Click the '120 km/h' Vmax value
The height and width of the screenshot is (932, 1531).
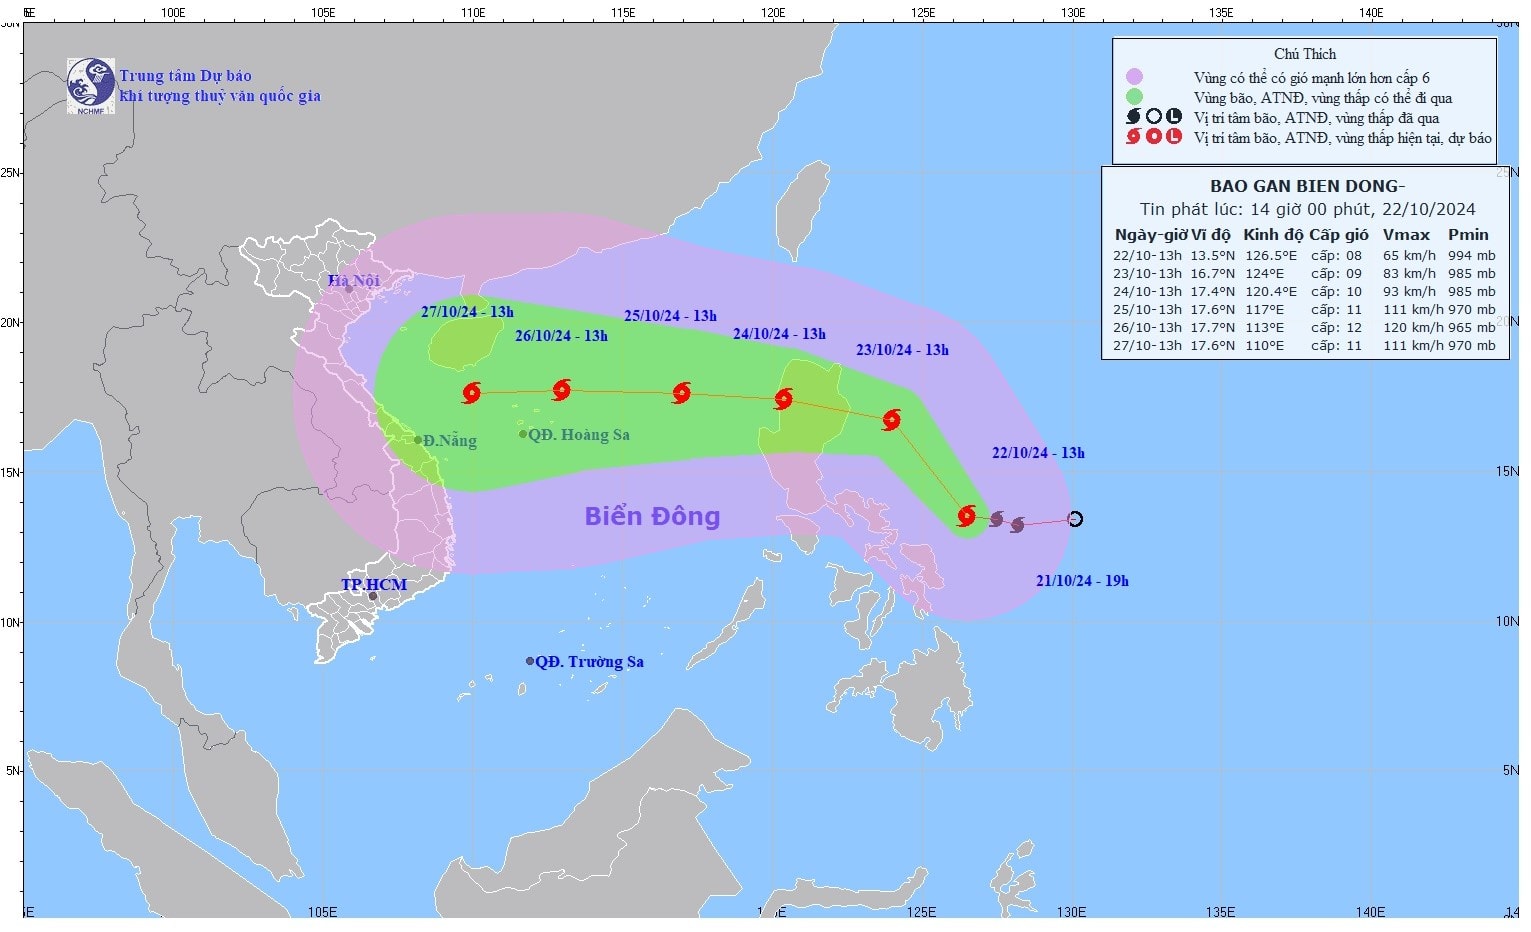pyautogui.click(x=1413, y=328)
